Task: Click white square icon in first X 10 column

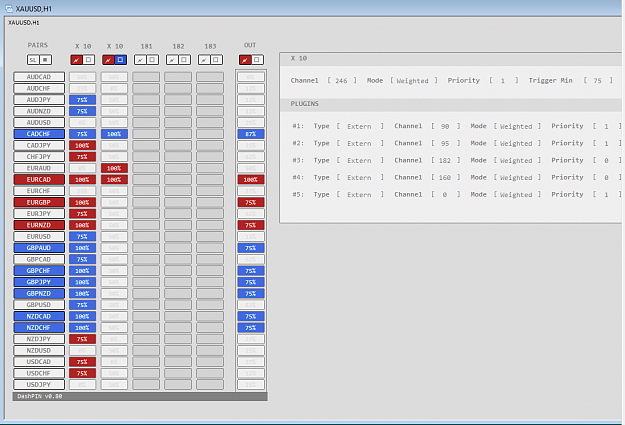Action: pos(88,60)
